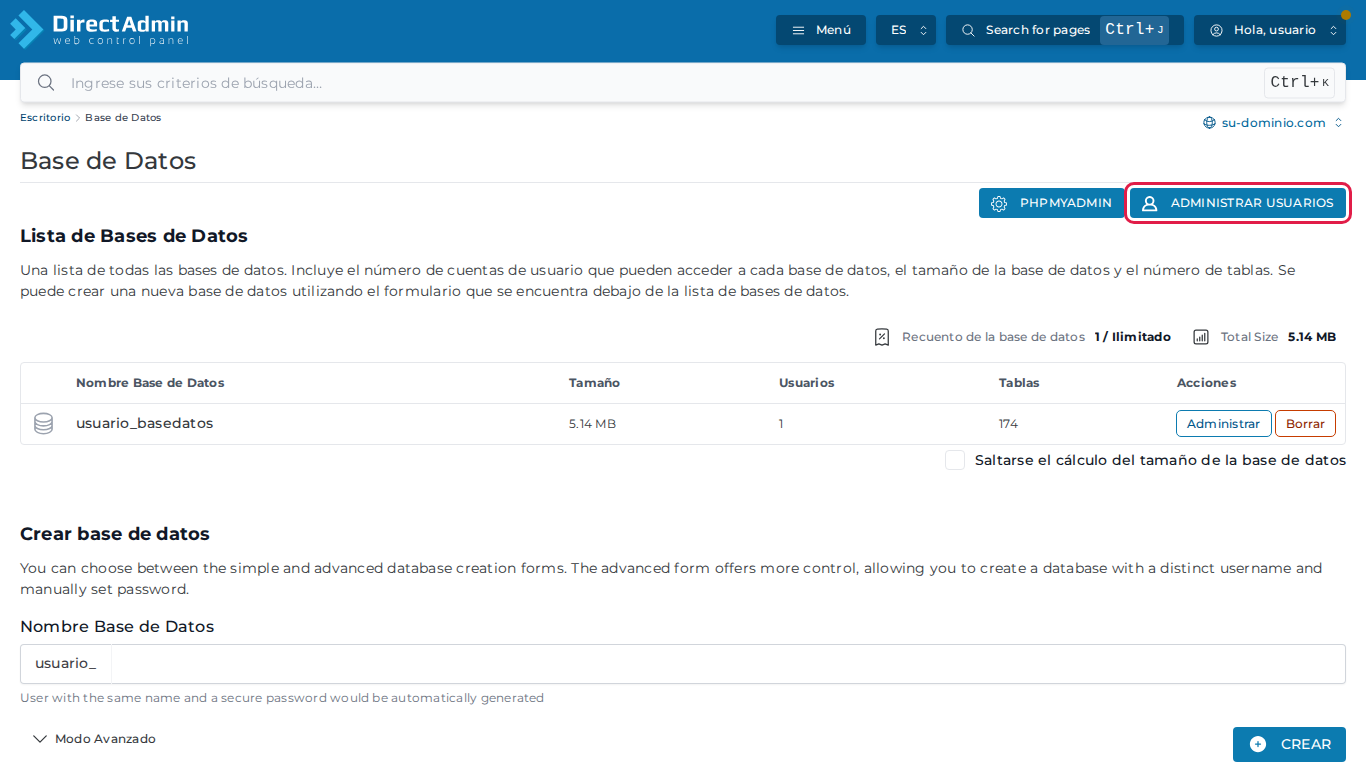Viewport: 1366px width, 768px height.
Task: Click ADMINISTRAR USUARIOS button
Action: [1238, 203]
